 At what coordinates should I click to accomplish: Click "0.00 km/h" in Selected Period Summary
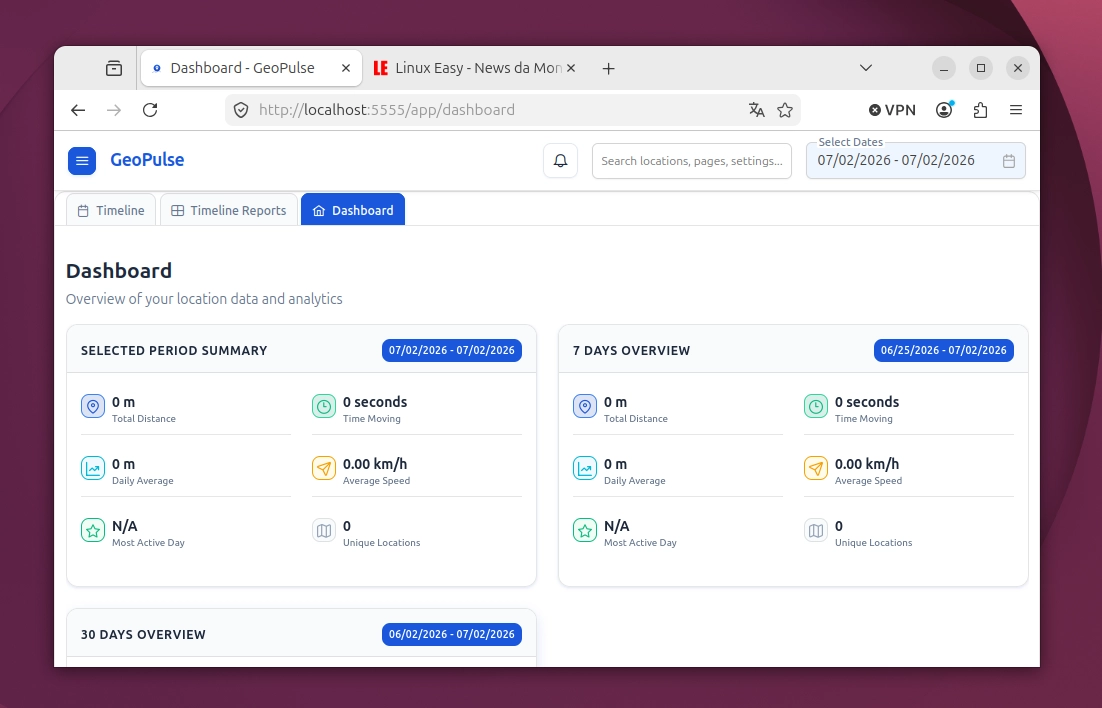(375, 464)
